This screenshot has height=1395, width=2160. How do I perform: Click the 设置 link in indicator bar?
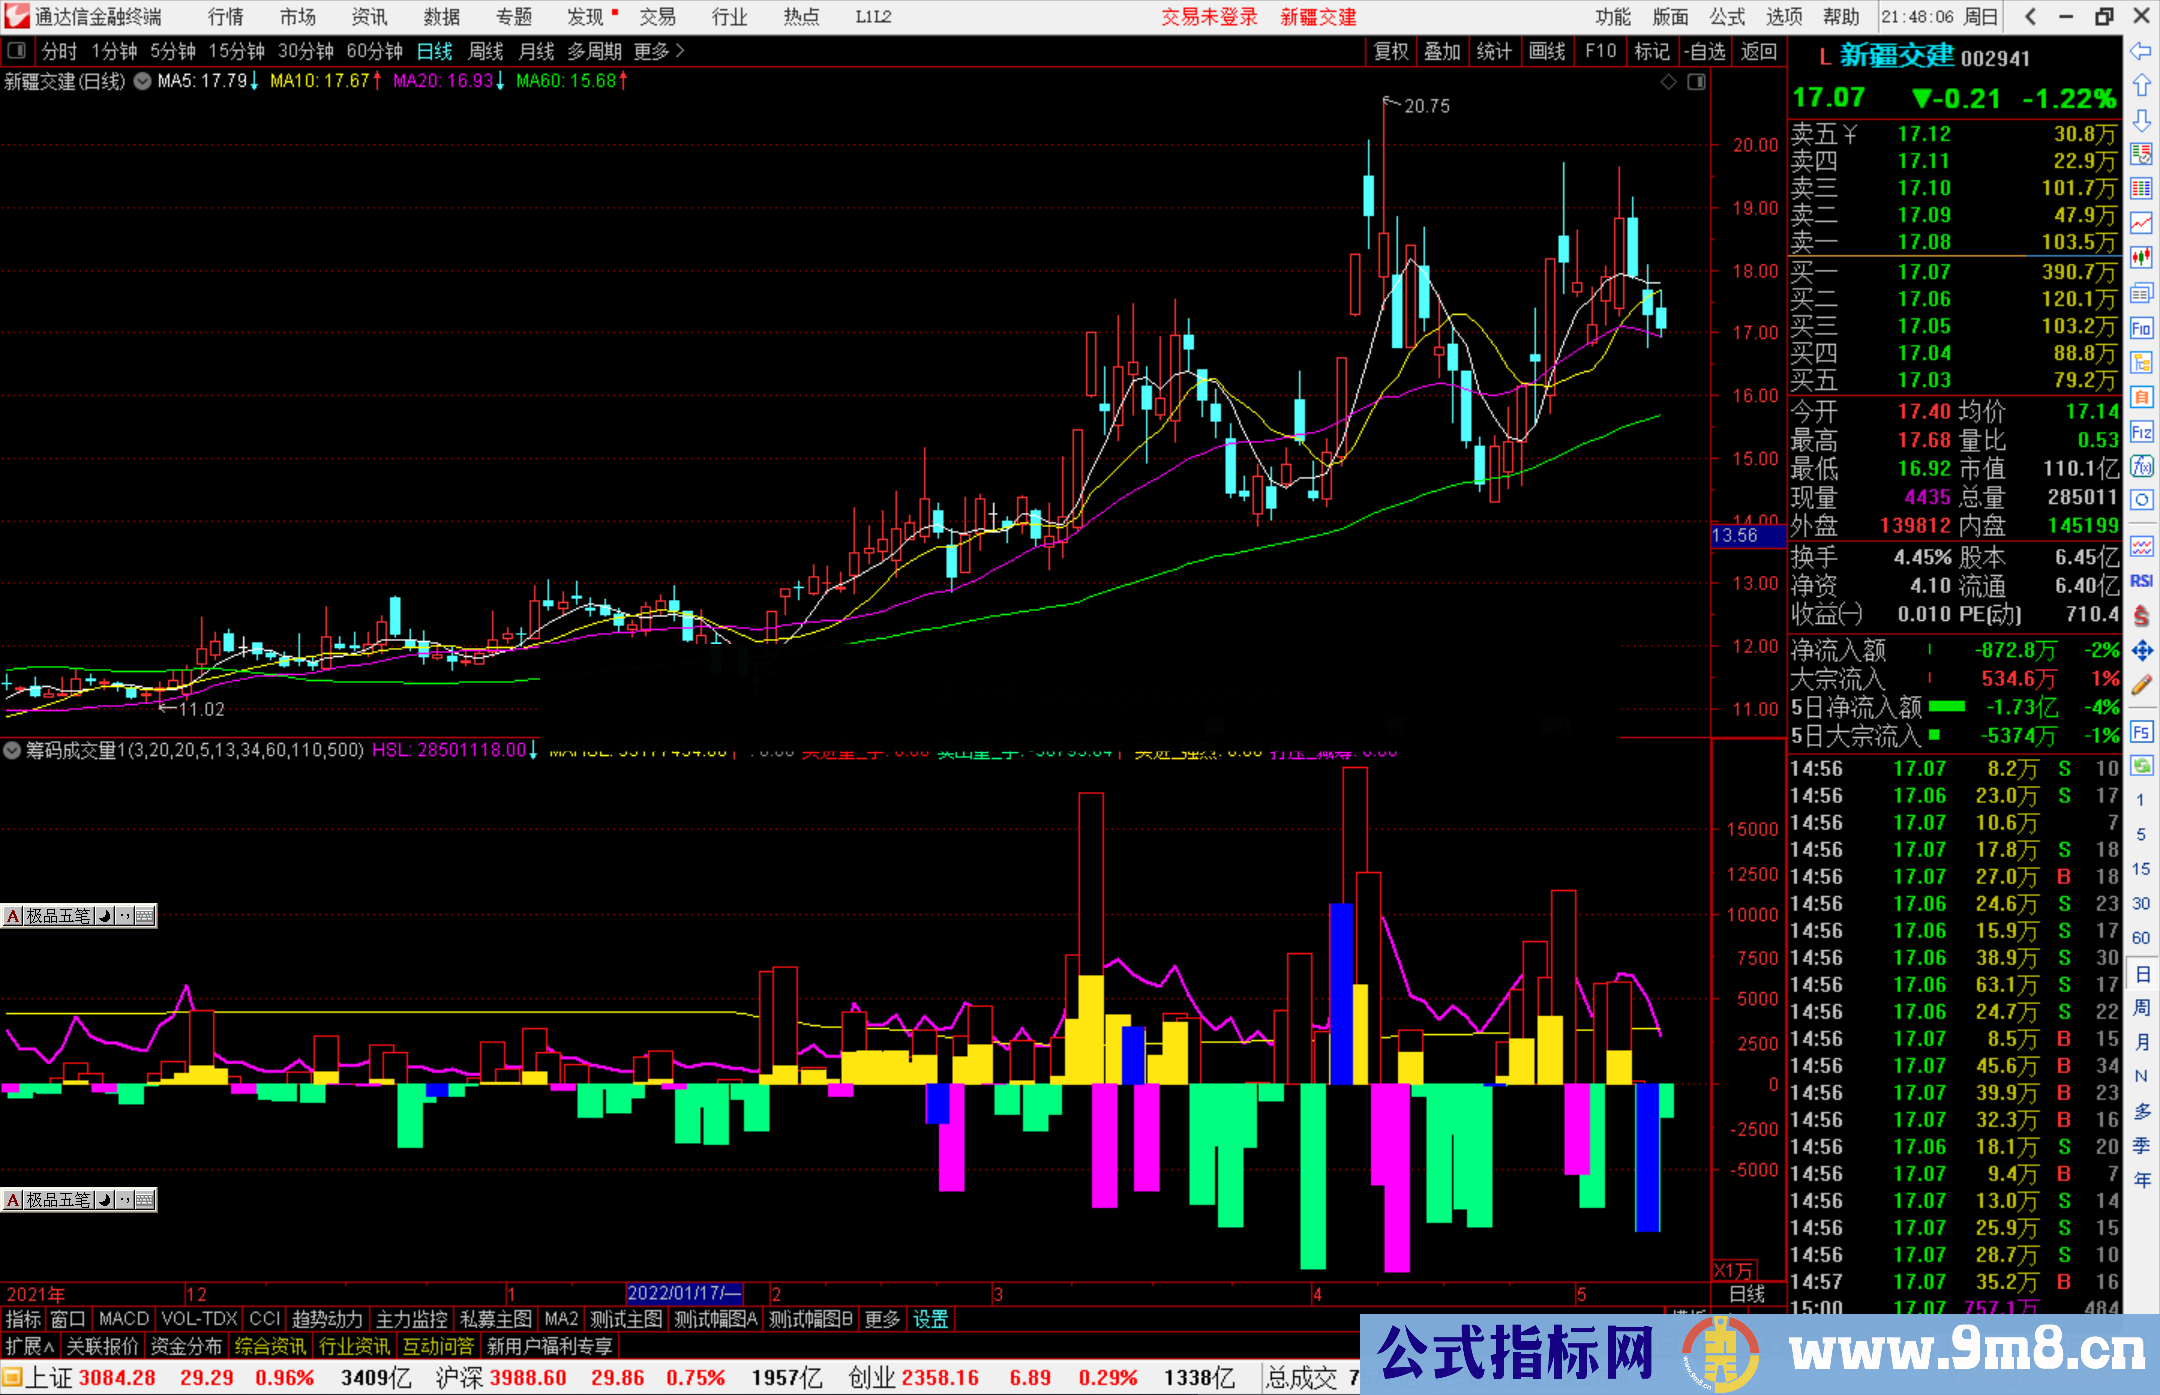point(930,1319)
